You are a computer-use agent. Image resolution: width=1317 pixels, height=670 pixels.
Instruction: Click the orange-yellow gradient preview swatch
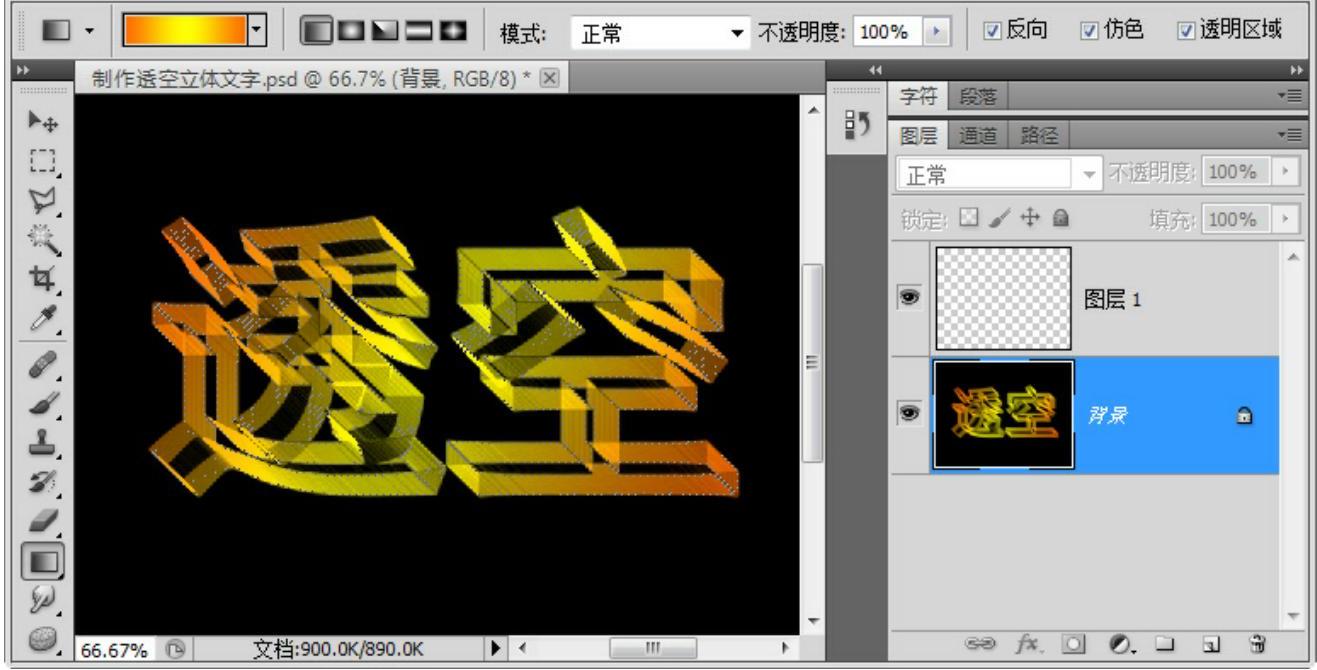pos(185,32)
